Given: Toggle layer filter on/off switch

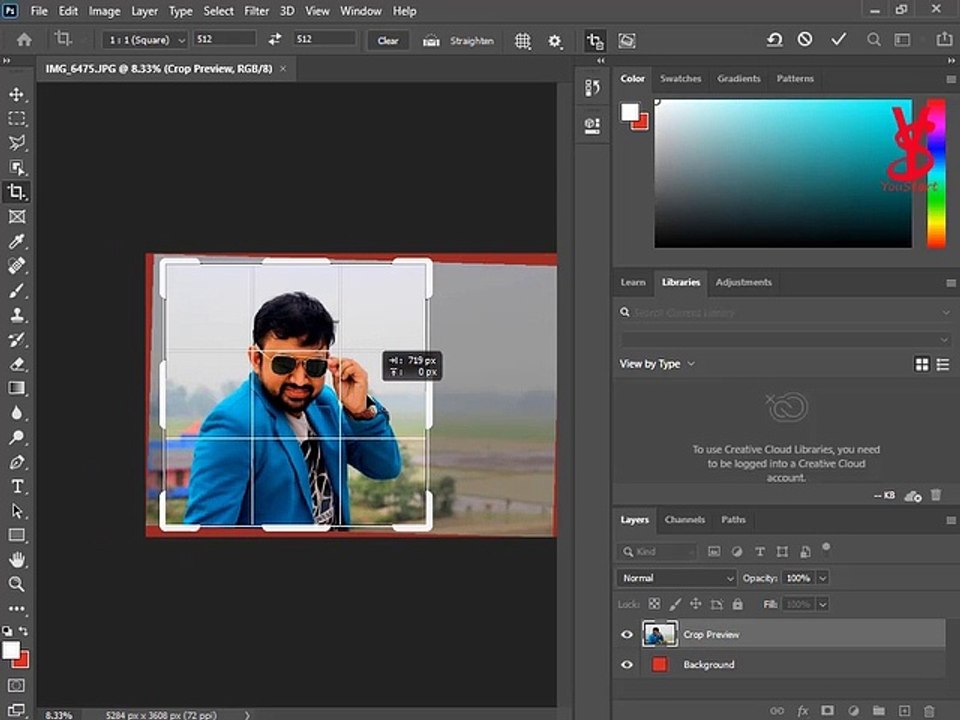Looking at the screenshot, I should pyautogui.click(x=826, y=546).
